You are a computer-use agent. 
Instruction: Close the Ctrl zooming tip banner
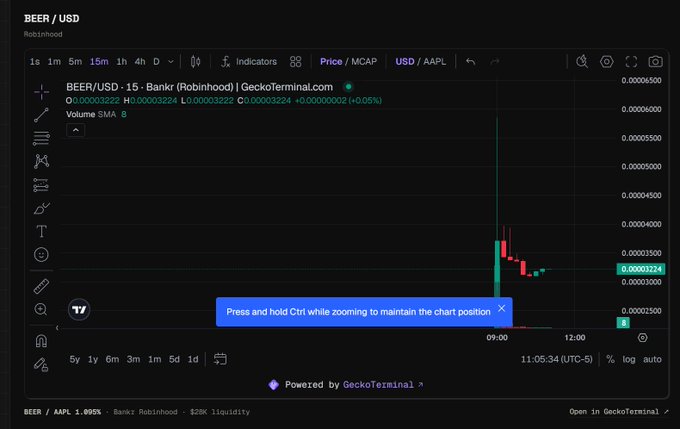[501, 308]
